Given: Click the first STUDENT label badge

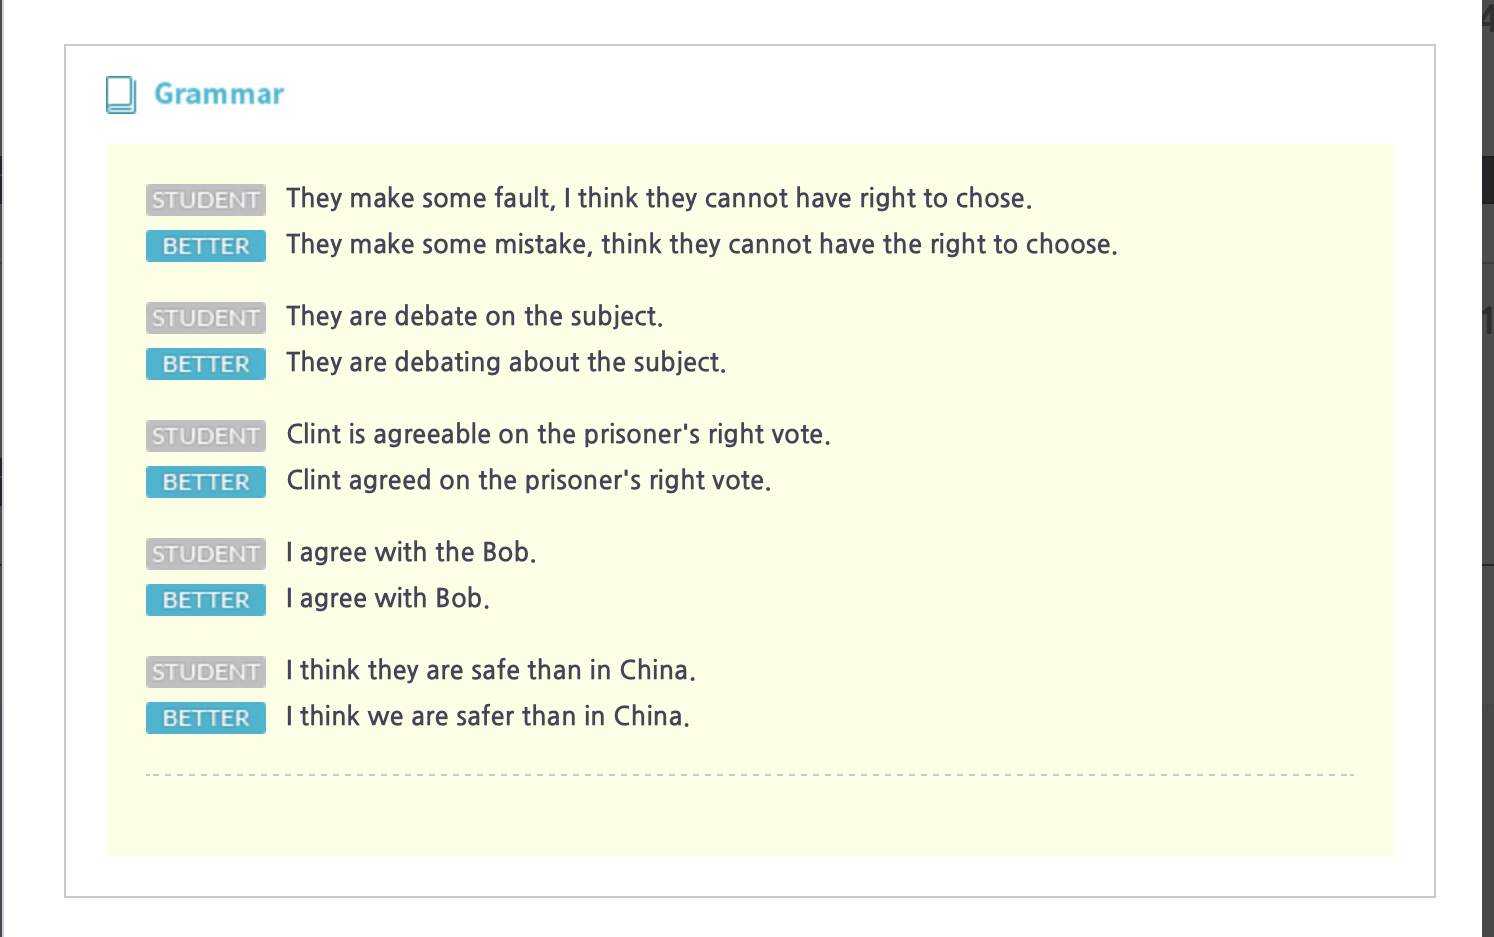Looking at the screenshot, I should 206,200.
